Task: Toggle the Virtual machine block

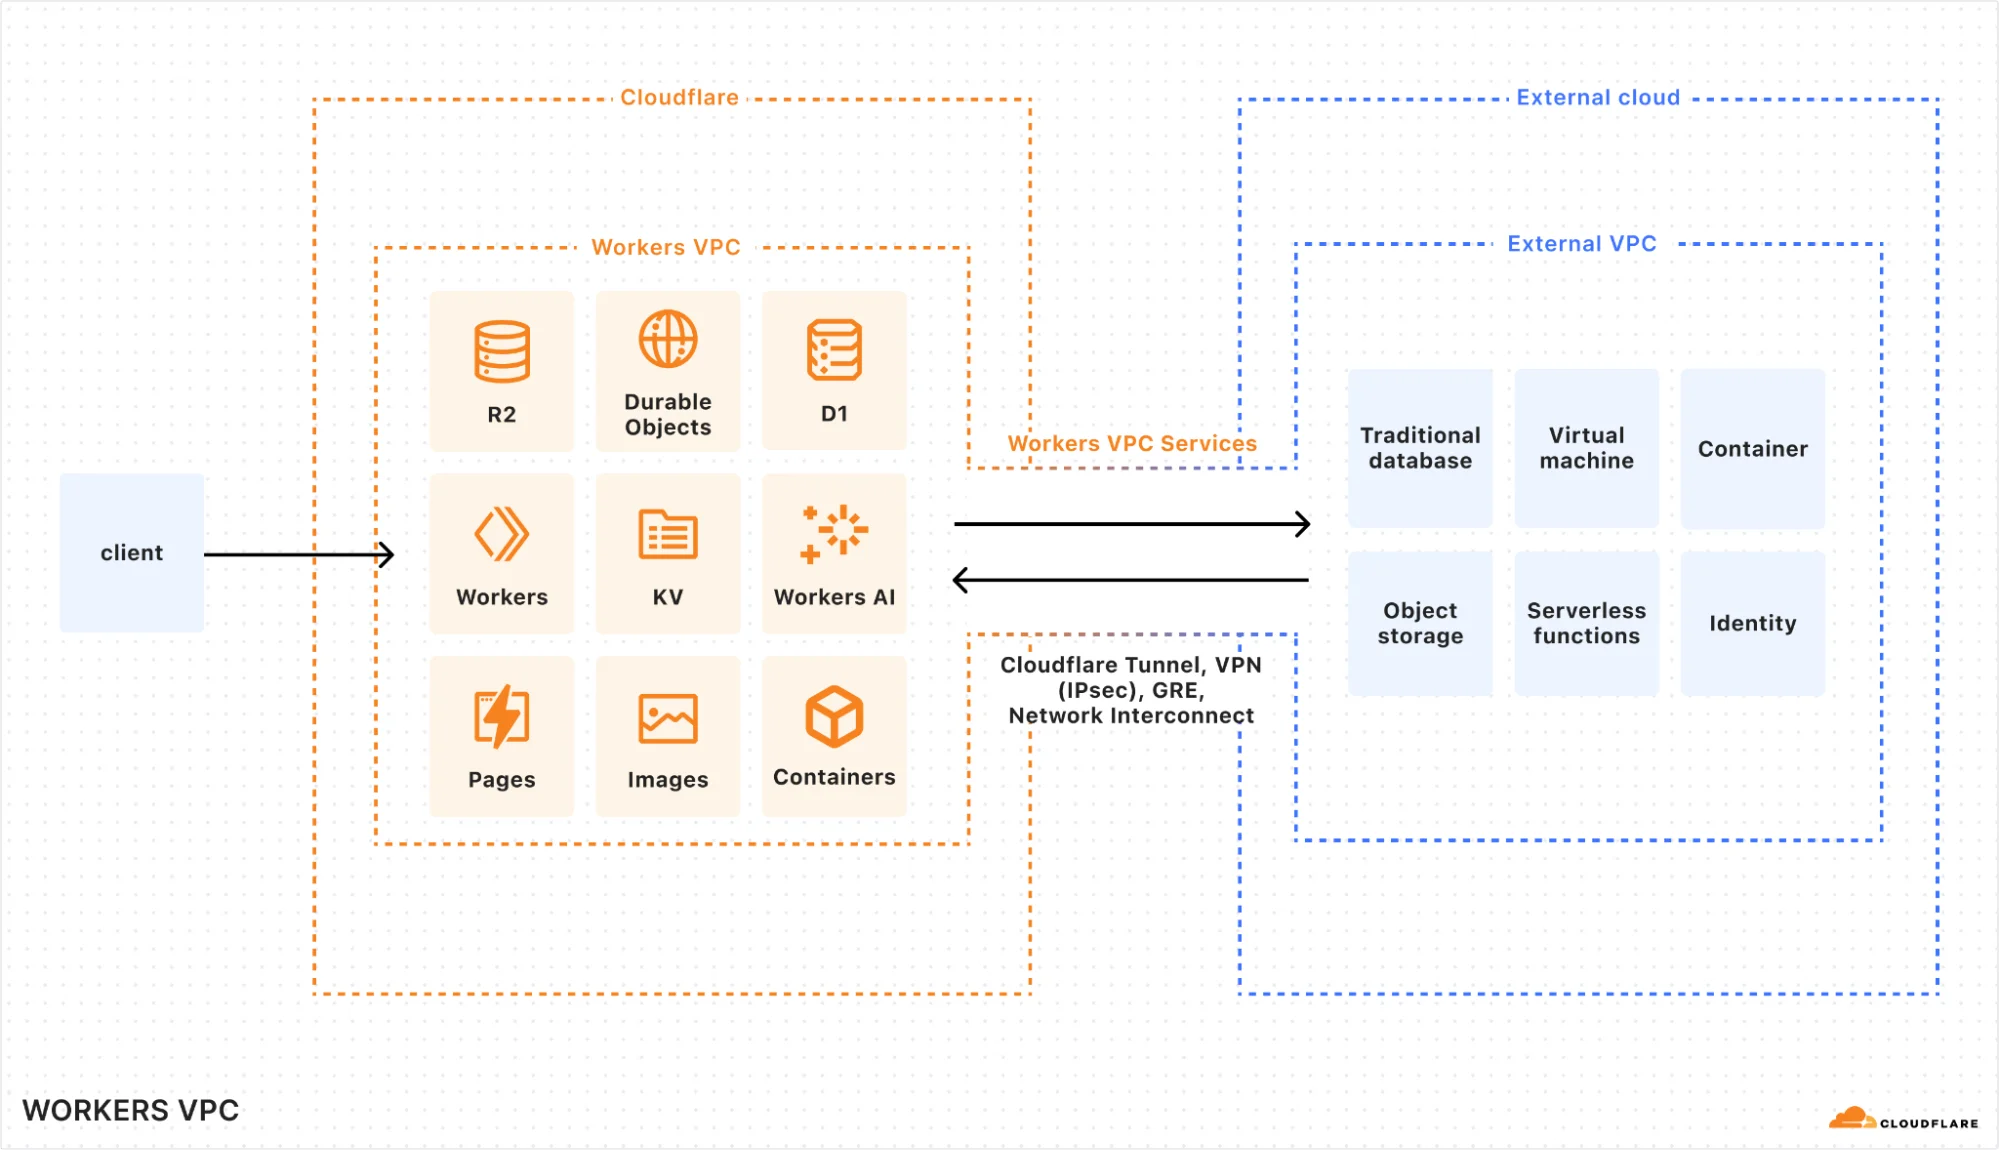Action: point(1586,448)
